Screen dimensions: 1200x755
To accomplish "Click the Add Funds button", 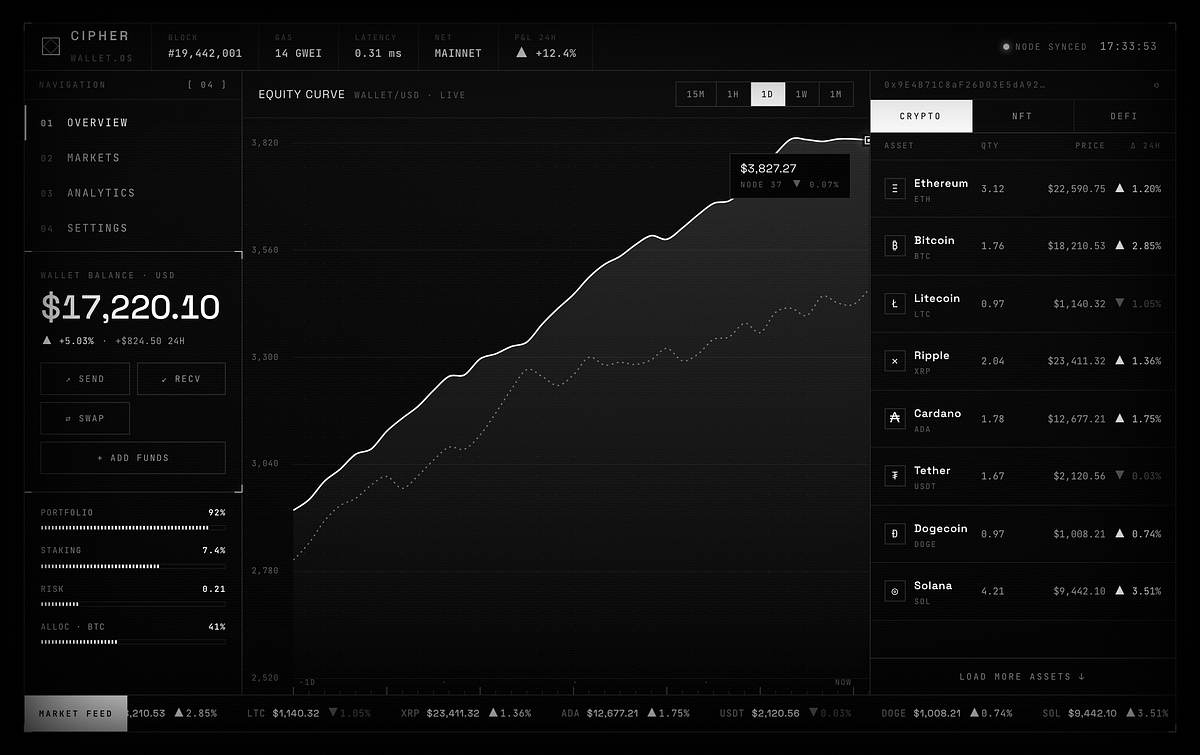I will pyautogui.click(x=133, y=457).
